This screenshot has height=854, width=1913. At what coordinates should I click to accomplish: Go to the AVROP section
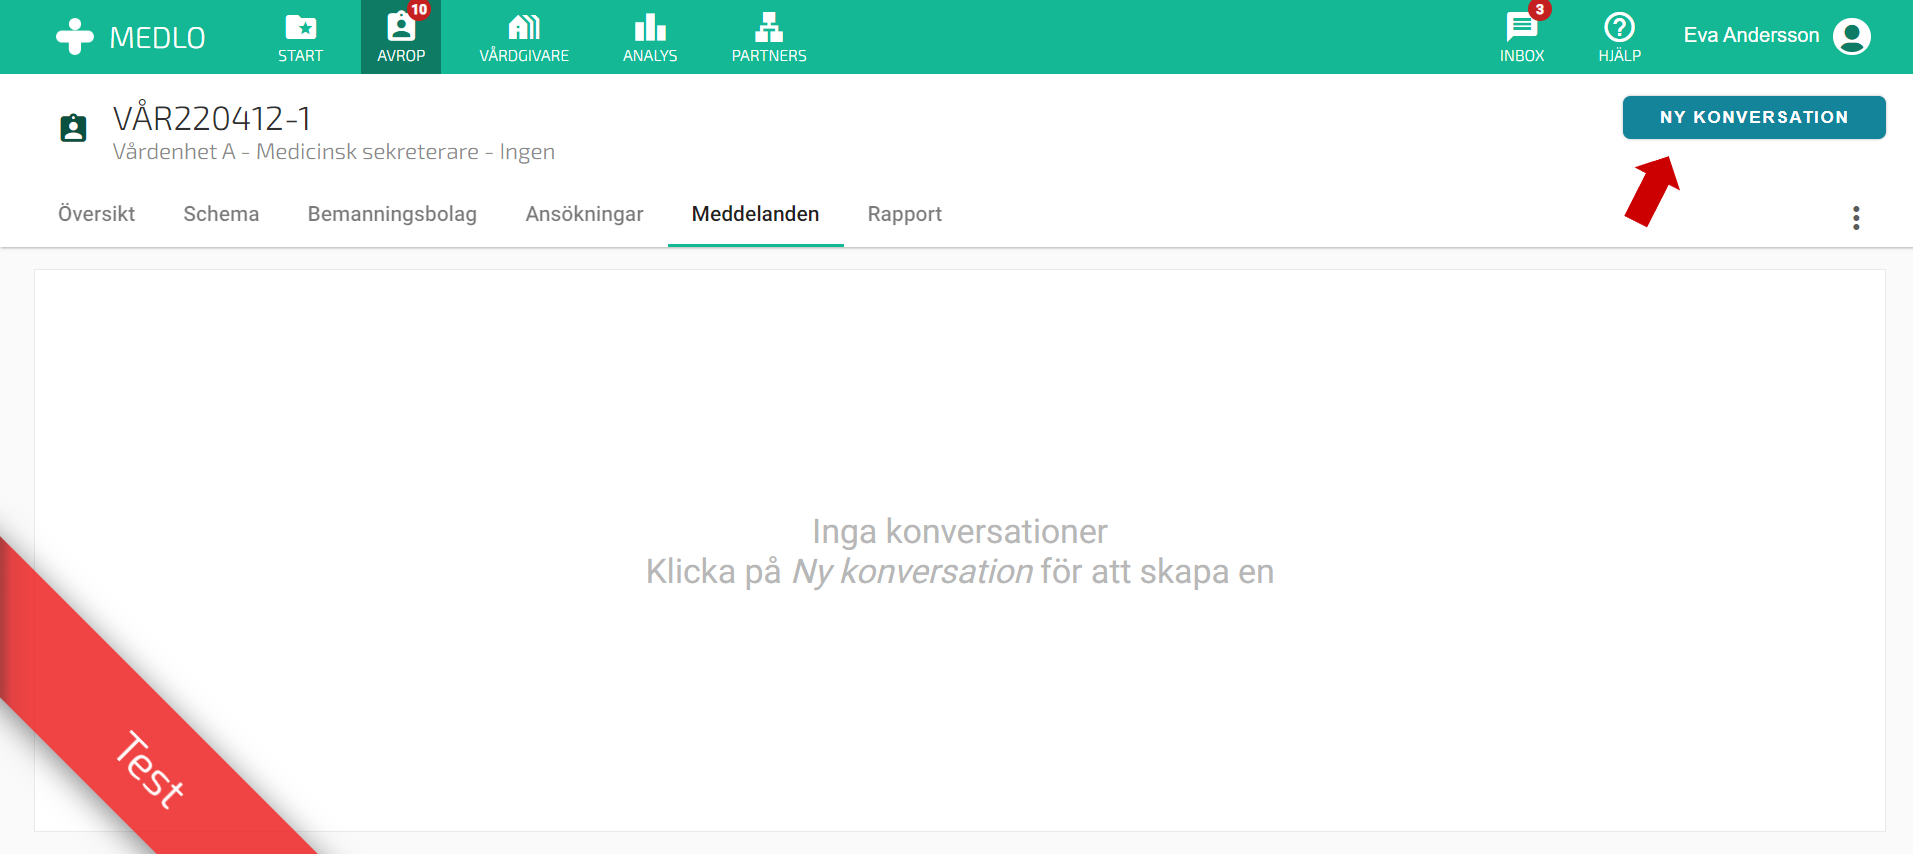401,37
